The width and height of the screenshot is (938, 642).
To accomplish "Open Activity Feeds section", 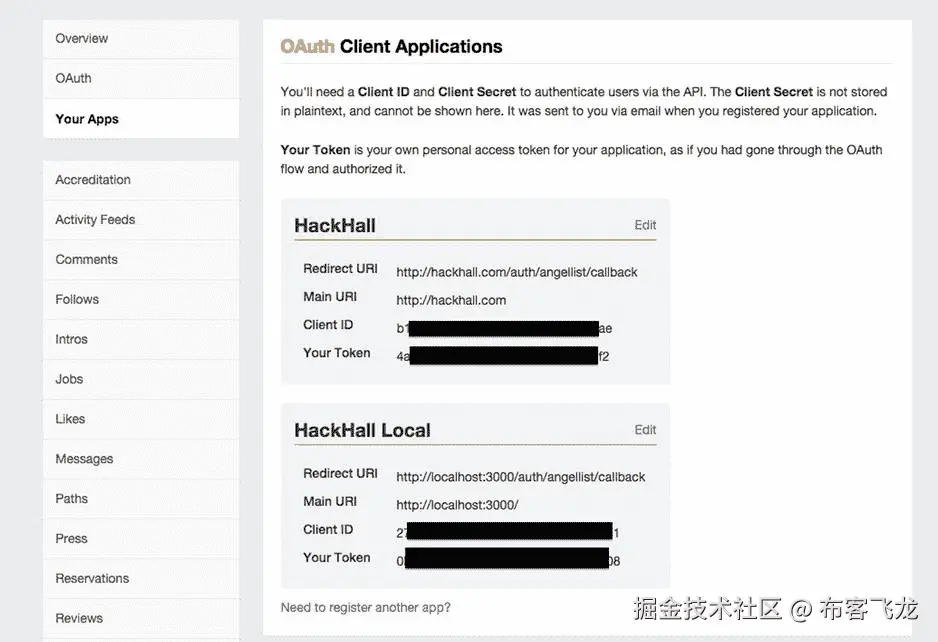I will click(x=141, y=220).
